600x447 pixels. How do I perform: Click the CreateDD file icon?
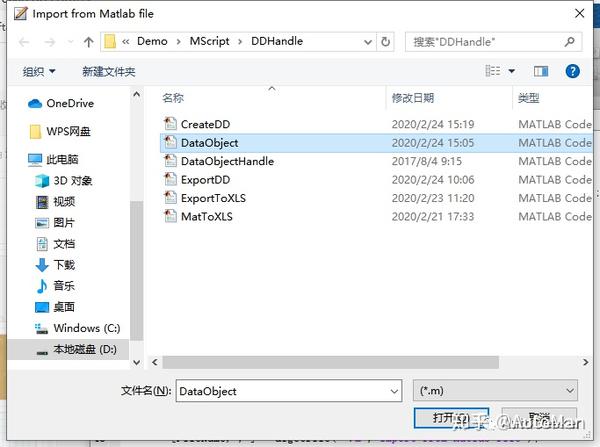click(170, 124)
